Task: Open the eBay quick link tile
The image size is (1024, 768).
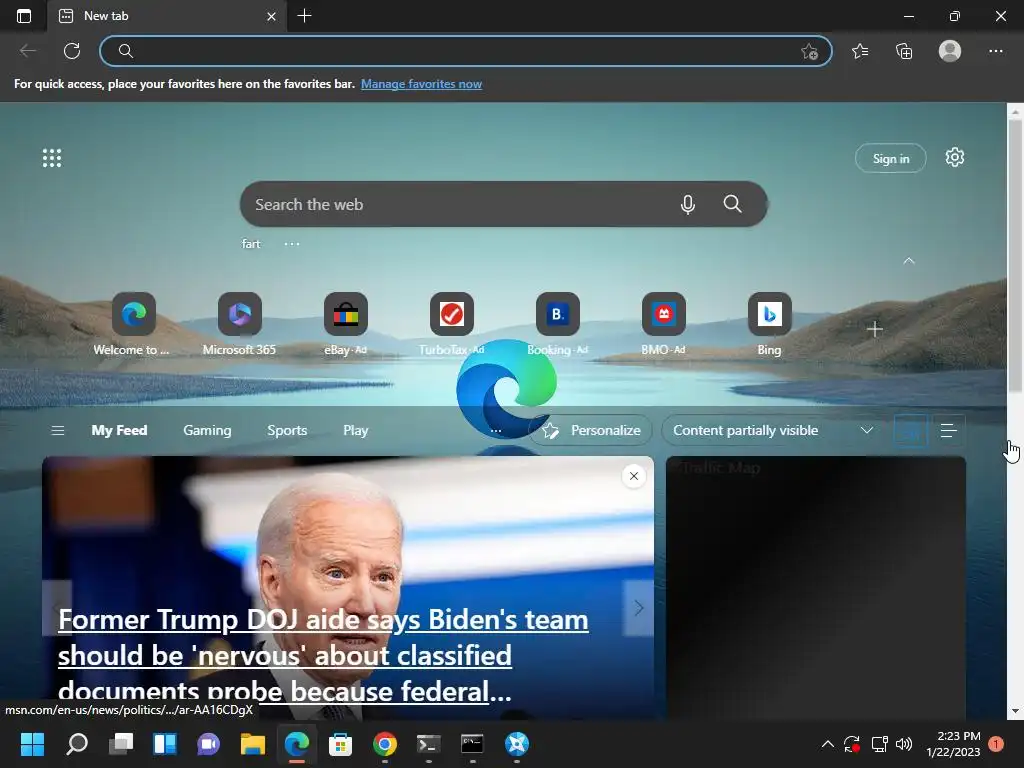Action: pyautogui.click(x=345, y=325)
